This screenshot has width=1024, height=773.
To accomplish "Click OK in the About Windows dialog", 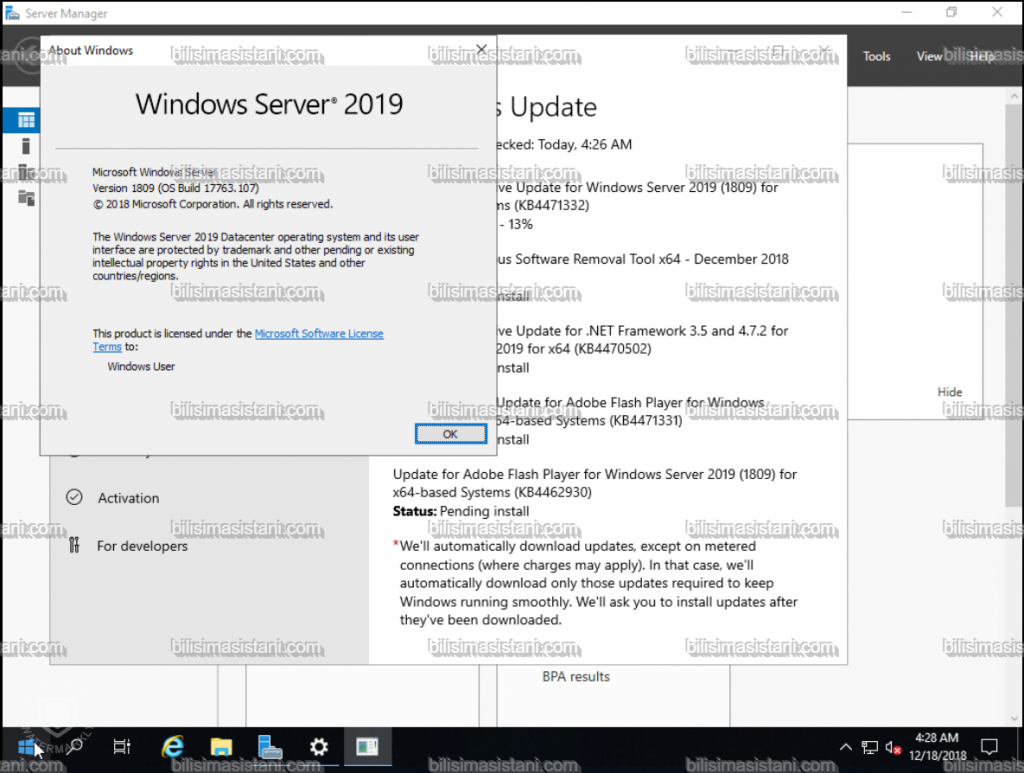I will 451,434.
